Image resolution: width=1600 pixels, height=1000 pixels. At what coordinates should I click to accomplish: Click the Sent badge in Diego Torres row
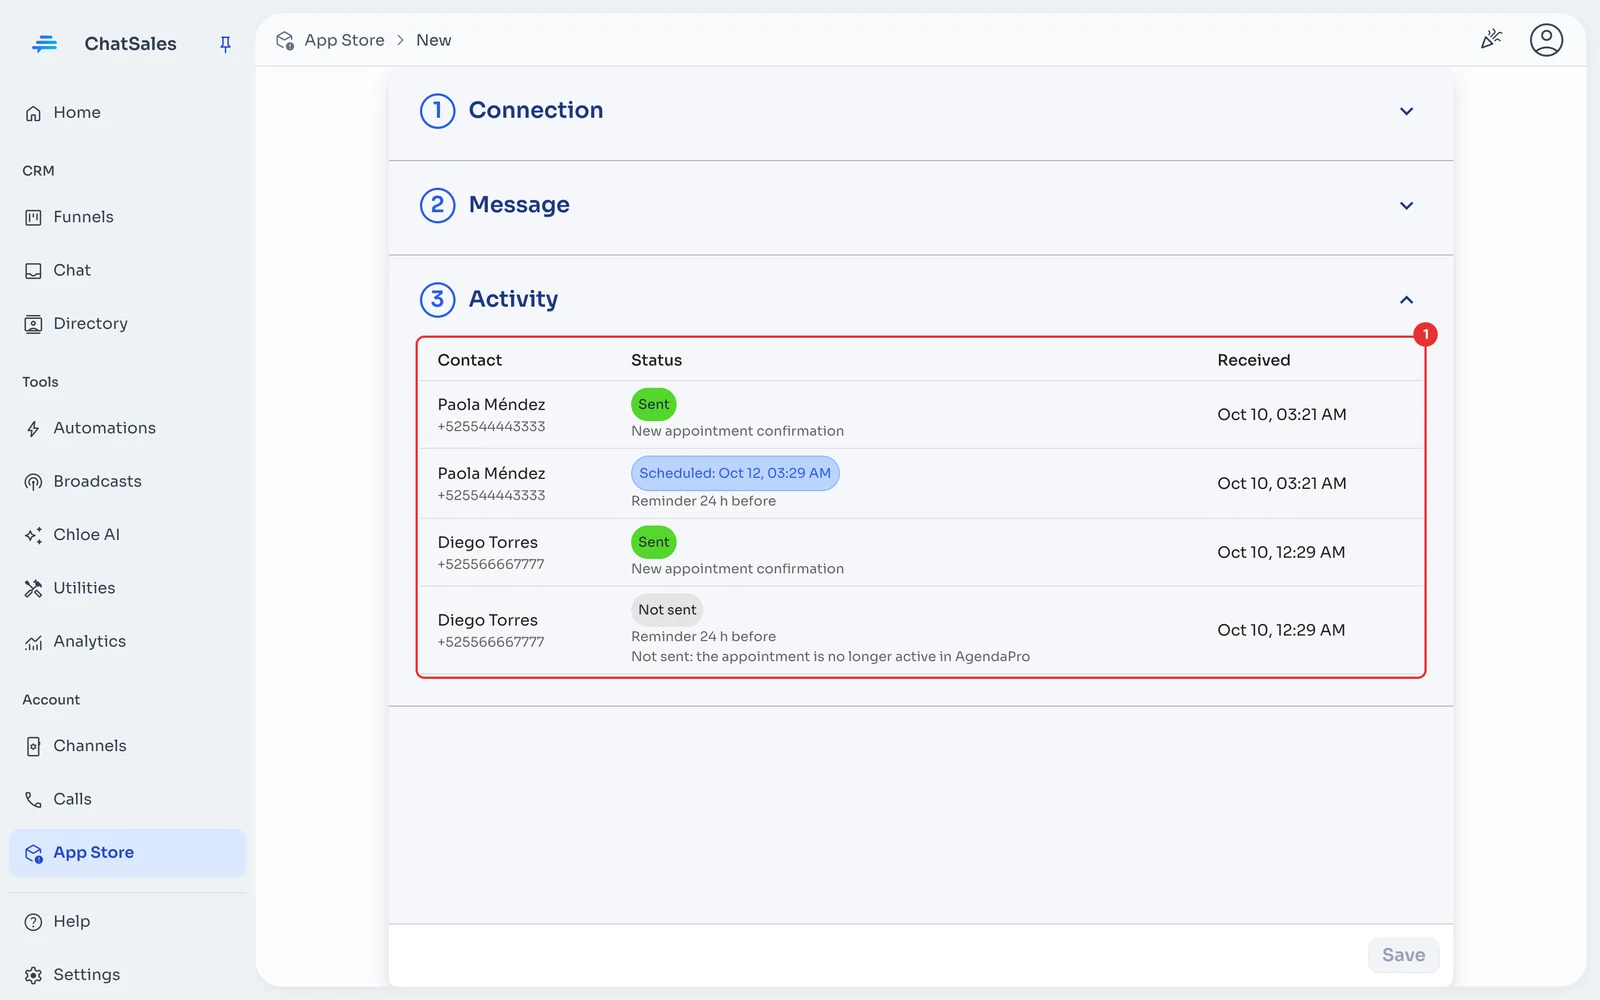click(654, 542)
